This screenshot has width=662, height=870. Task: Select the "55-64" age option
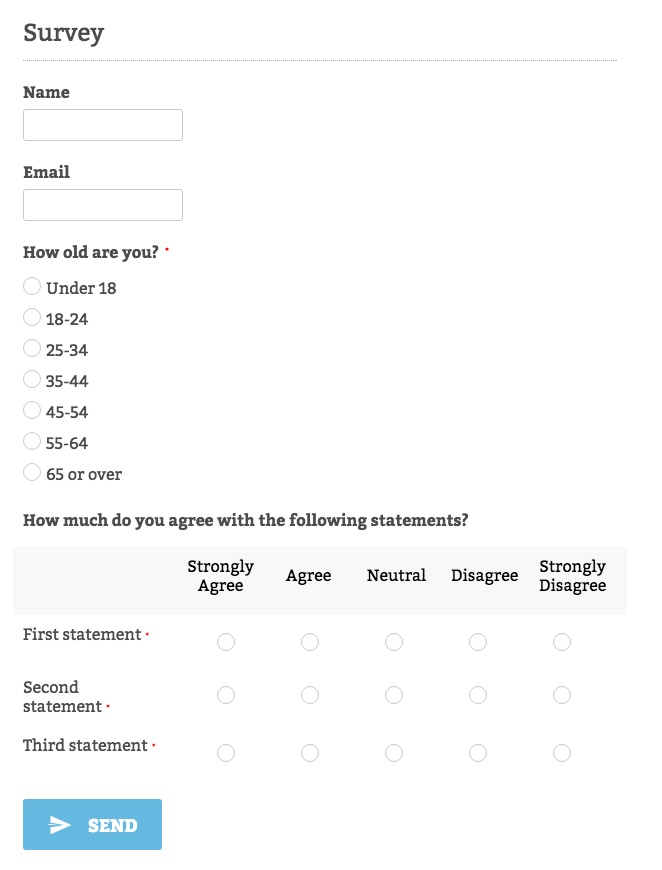point(32,442)
